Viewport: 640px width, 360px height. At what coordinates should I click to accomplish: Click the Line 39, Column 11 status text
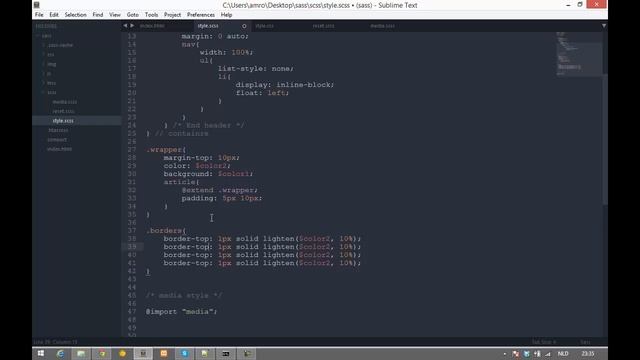click(x=55, y=342)
